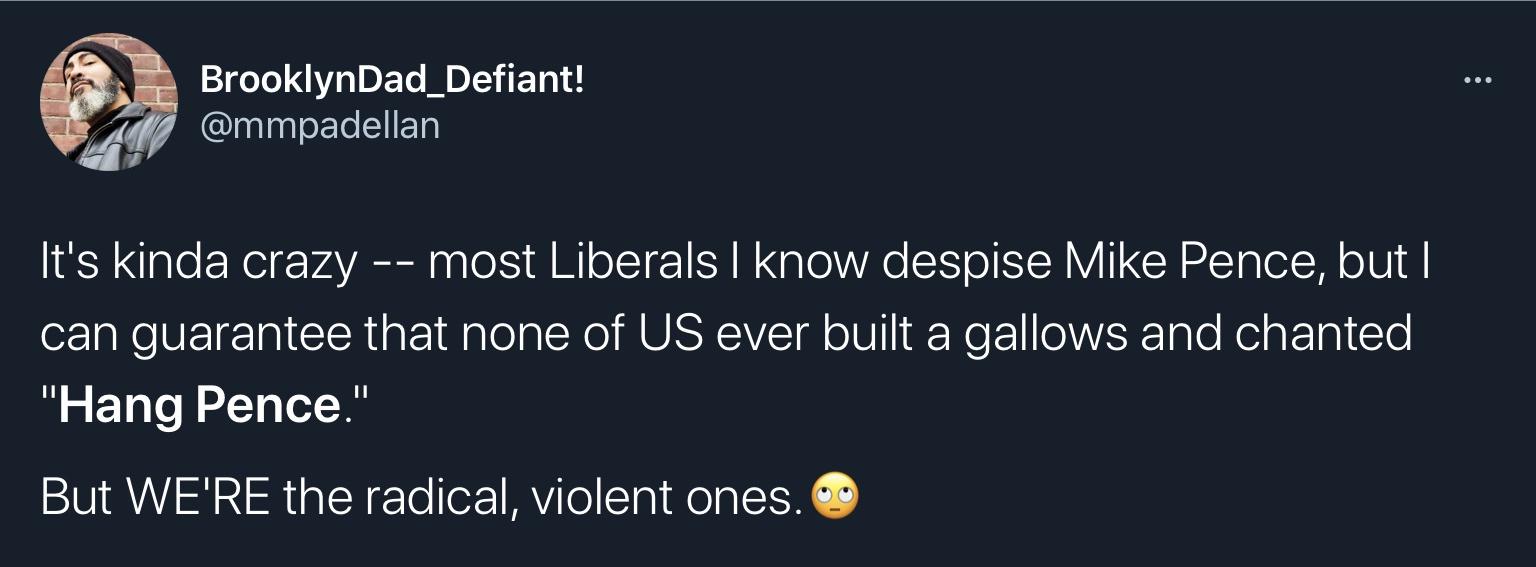Click the word "kinda" at the tweet start
Screen dimensions: 1536x567
coord(178,262)
